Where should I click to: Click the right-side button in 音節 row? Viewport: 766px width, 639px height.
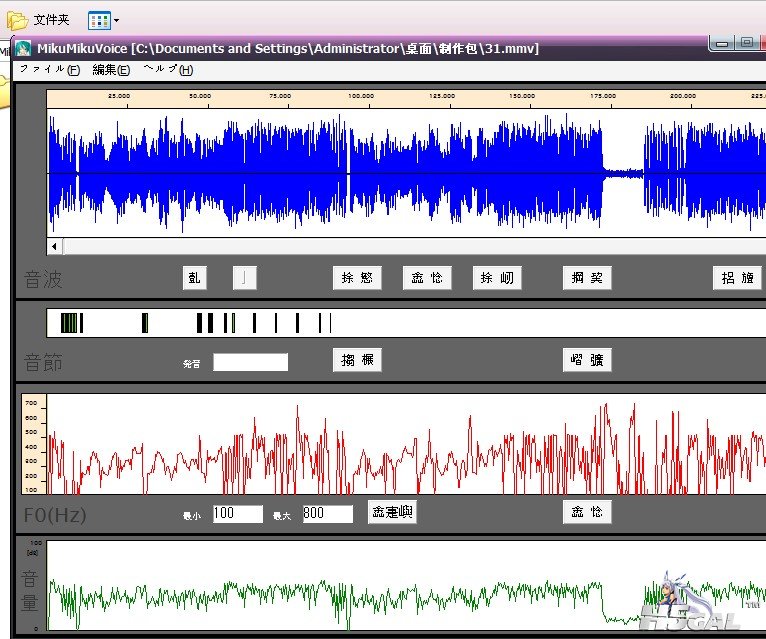(587, 360)
